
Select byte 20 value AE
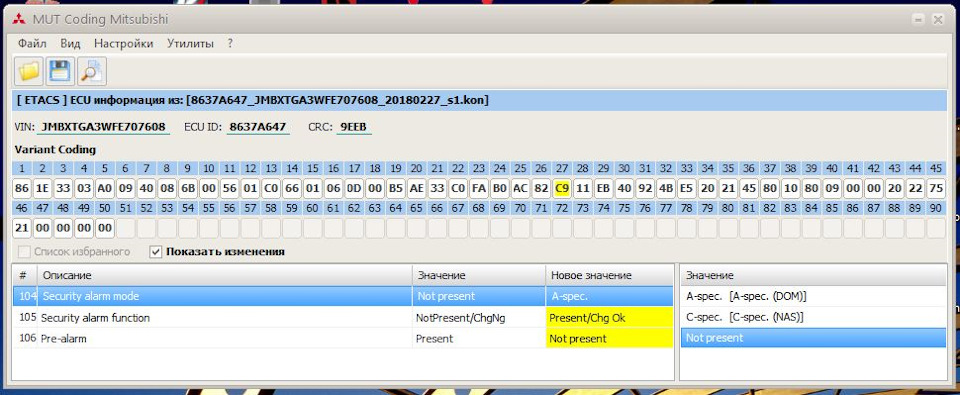coord(416,189)
